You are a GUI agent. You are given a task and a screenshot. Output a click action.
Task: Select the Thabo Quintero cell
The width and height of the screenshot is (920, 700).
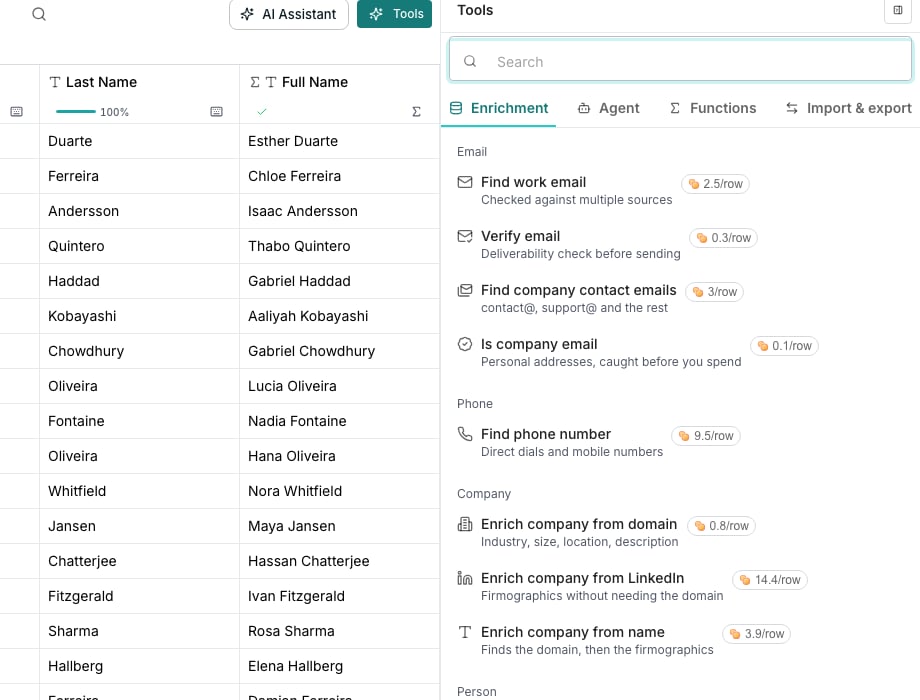(x=339, y=246)
